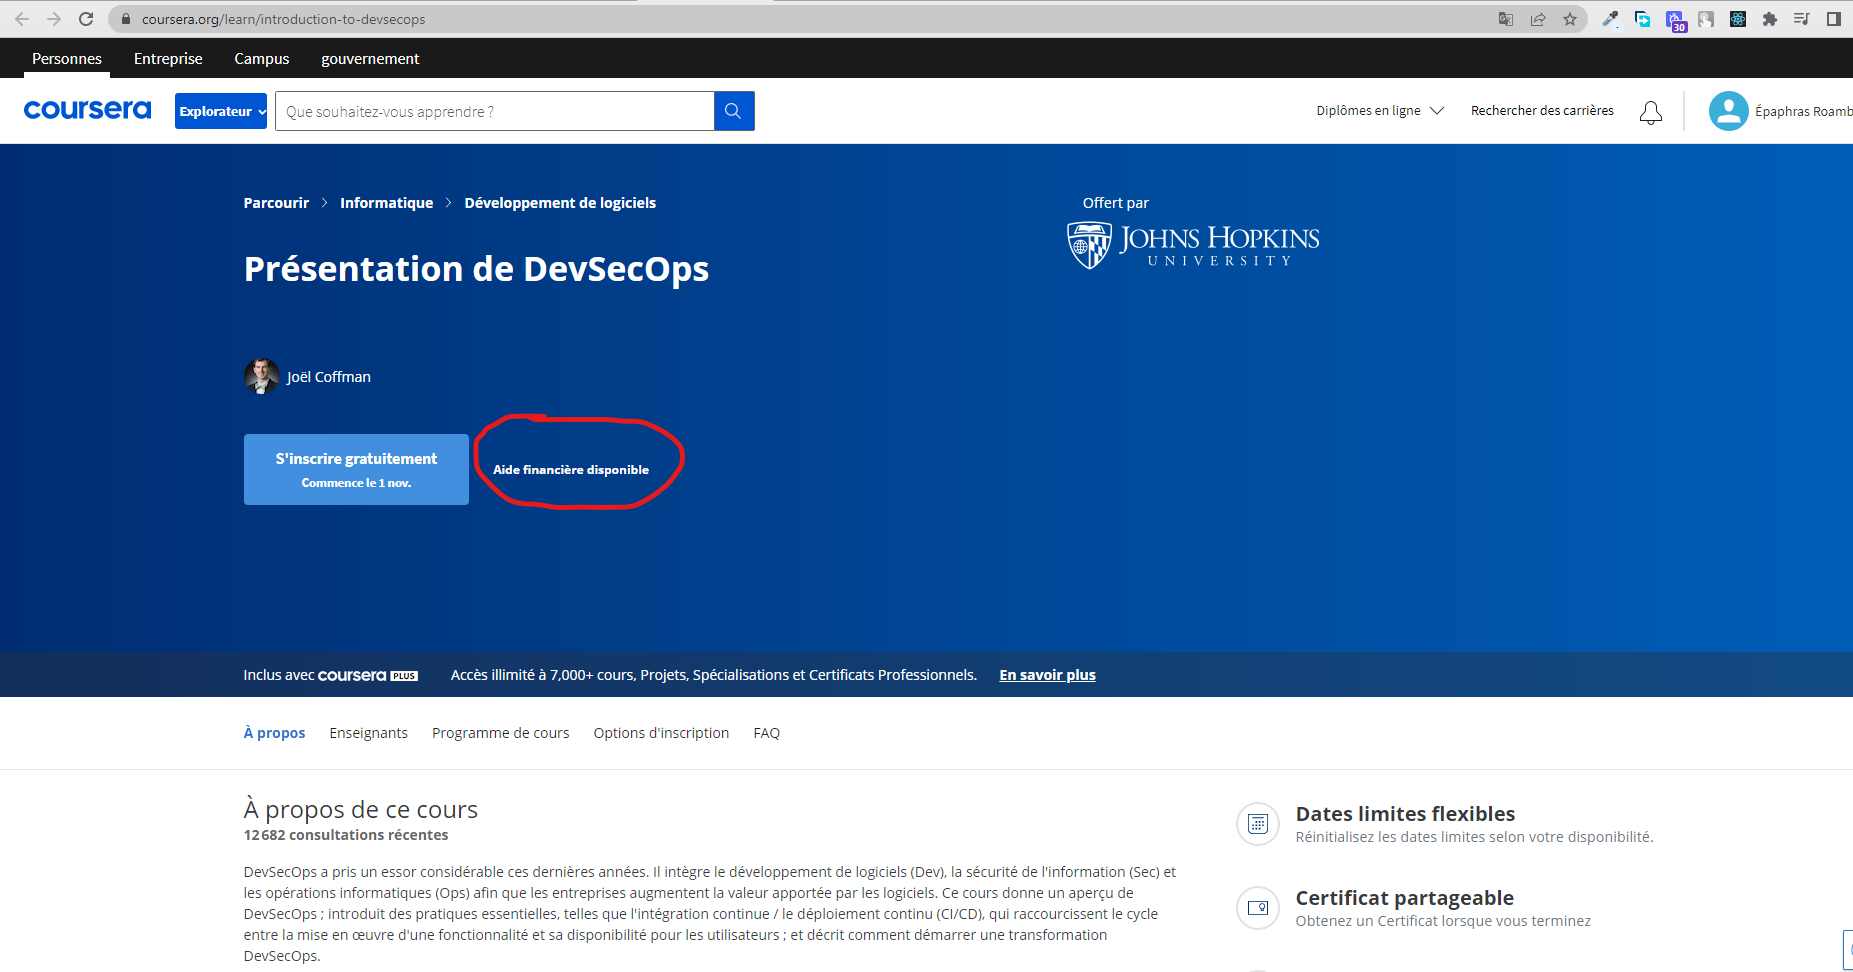1853x972 pixels.
Task: Click the Offert par label
Action: pos(1116,203)
